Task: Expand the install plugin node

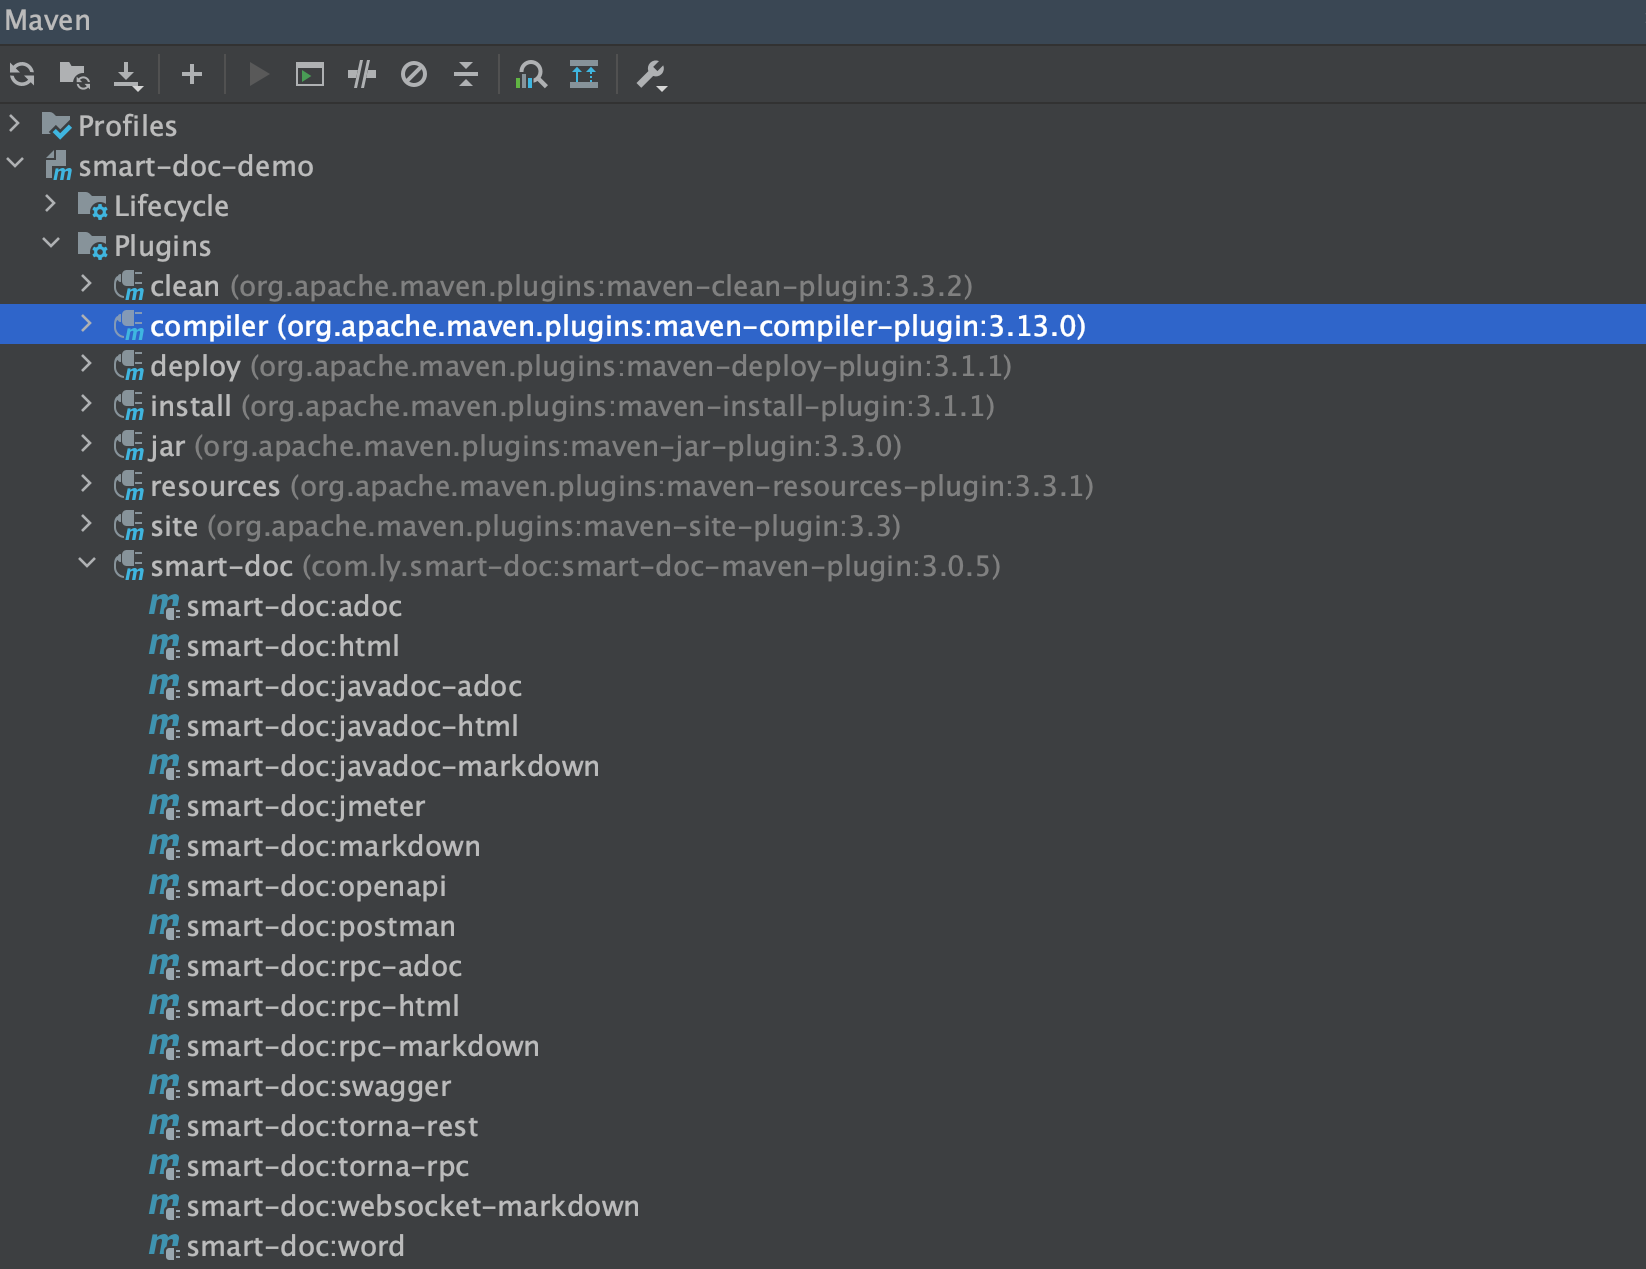Action: tap(87, 404)
